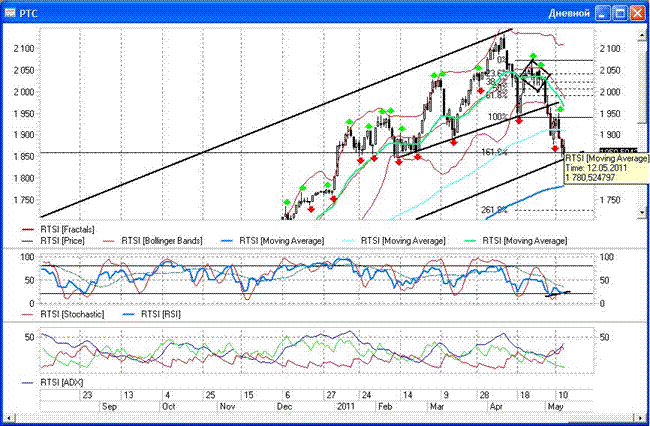This screenshot has height=426, width=650.
Task: Select the RTSI [Fractals] legend entry
Action: tap(58, 230)
